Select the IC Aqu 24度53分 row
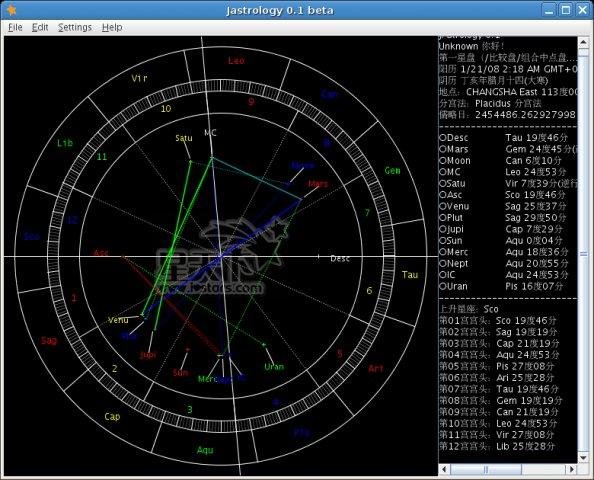This screenshot has width=594, height=480. (503, 275)
